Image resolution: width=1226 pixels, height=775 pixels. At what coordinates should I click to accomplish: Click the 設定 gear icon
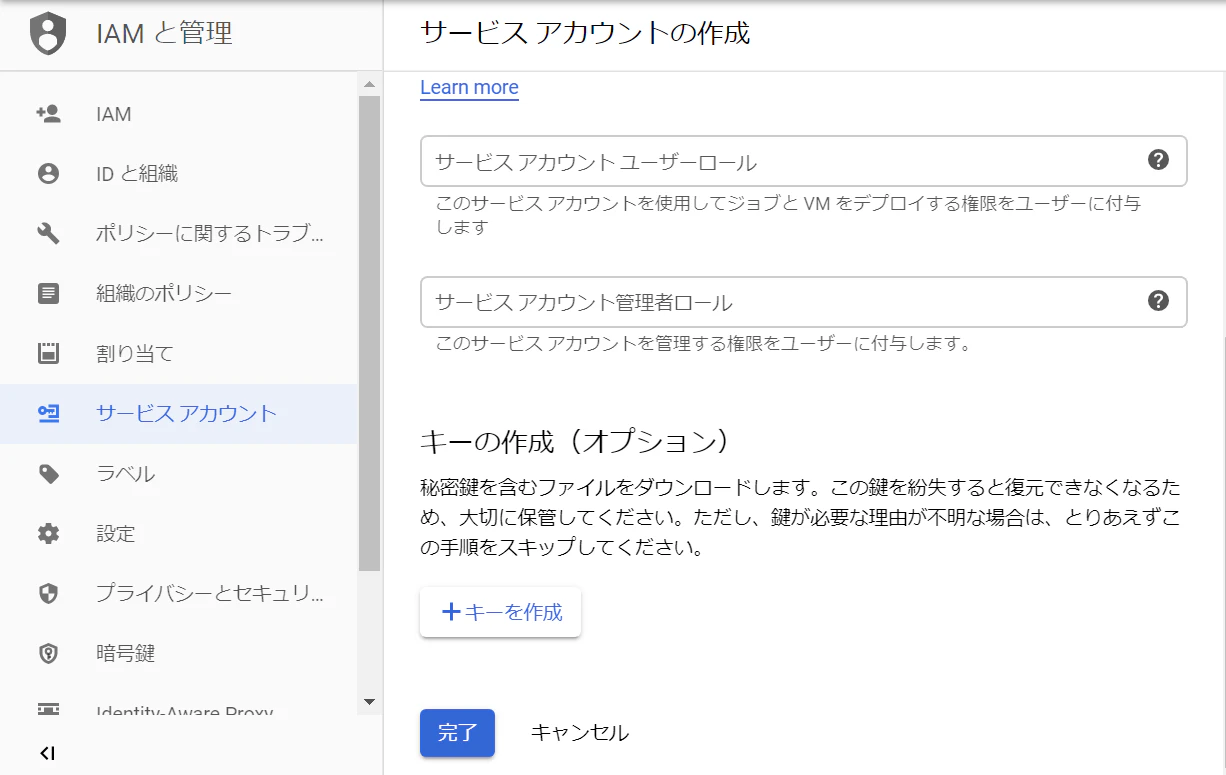[x=48, y=534]
